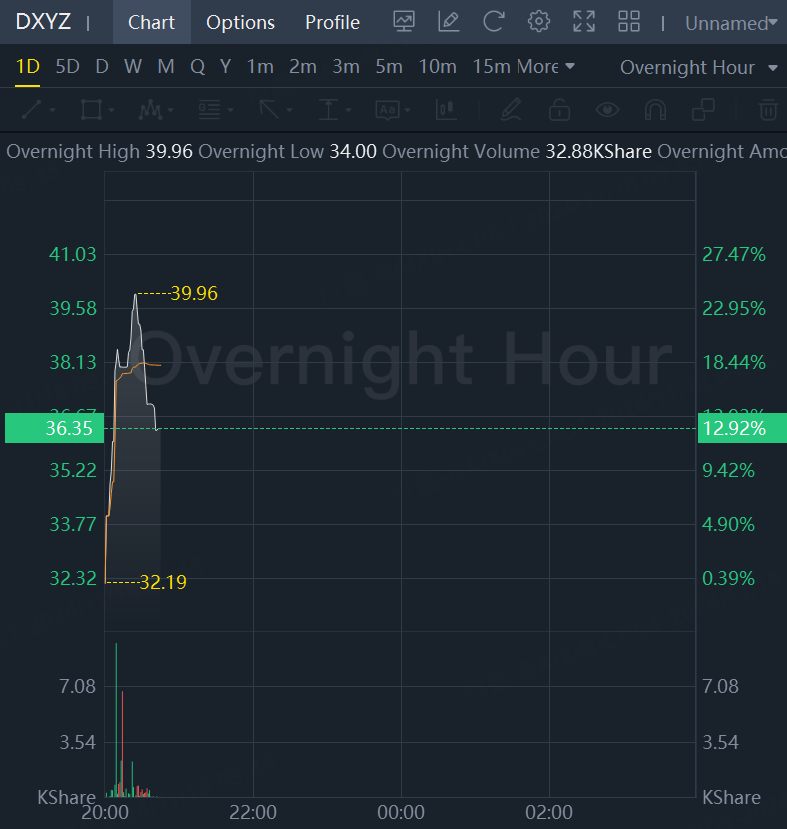Select the 1D timeframe
787x829 pixels.
pyautogui.click(x=27, y=67)
